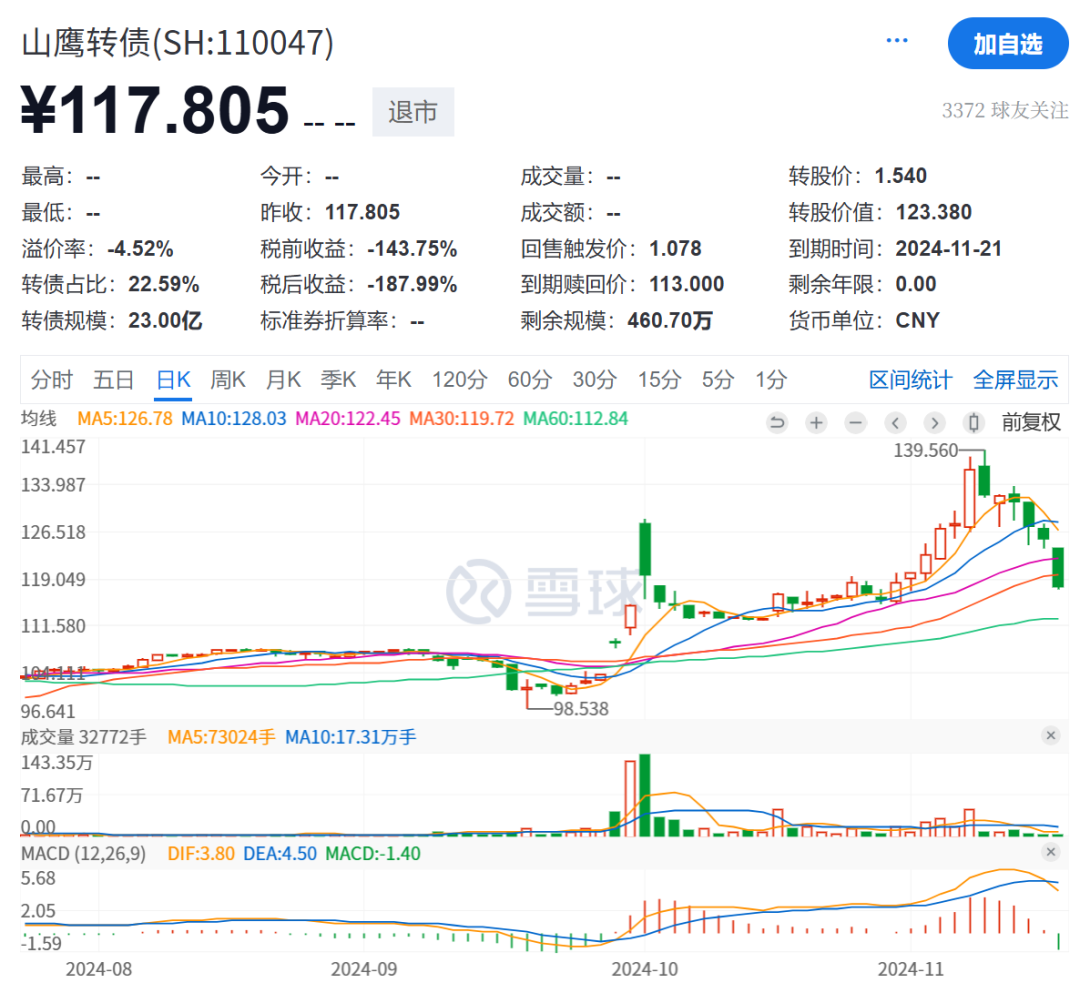
Task: Toggle the candlestick style icon
Action: [973, 422]
